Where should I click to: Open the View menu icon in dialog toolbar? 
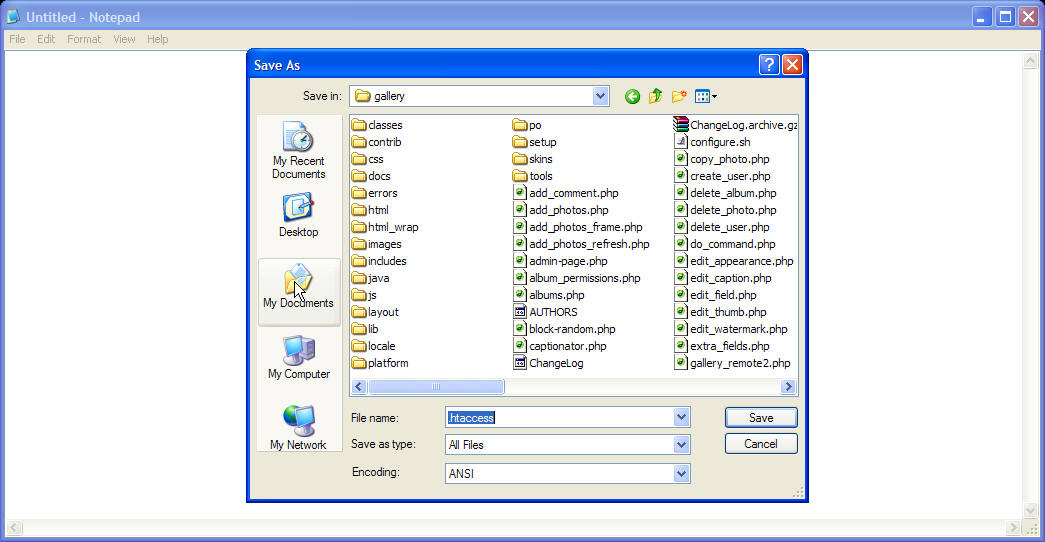pos(706,97)
